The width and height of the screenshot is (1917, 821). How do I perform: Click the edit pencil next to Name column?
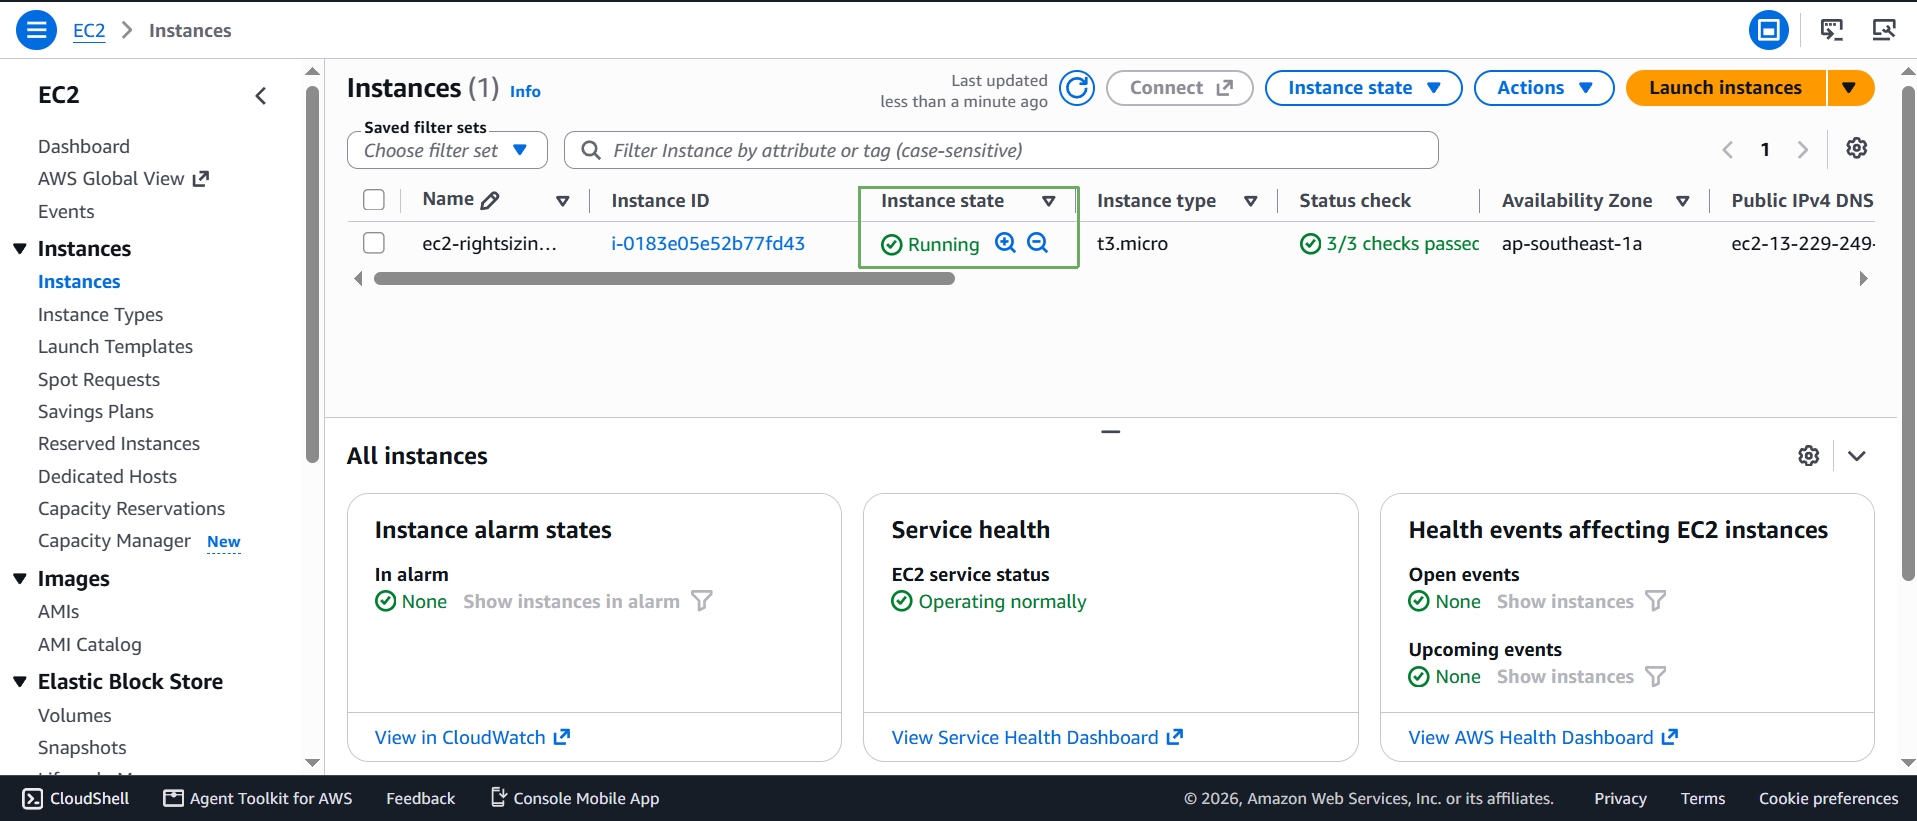coord(490,200)
